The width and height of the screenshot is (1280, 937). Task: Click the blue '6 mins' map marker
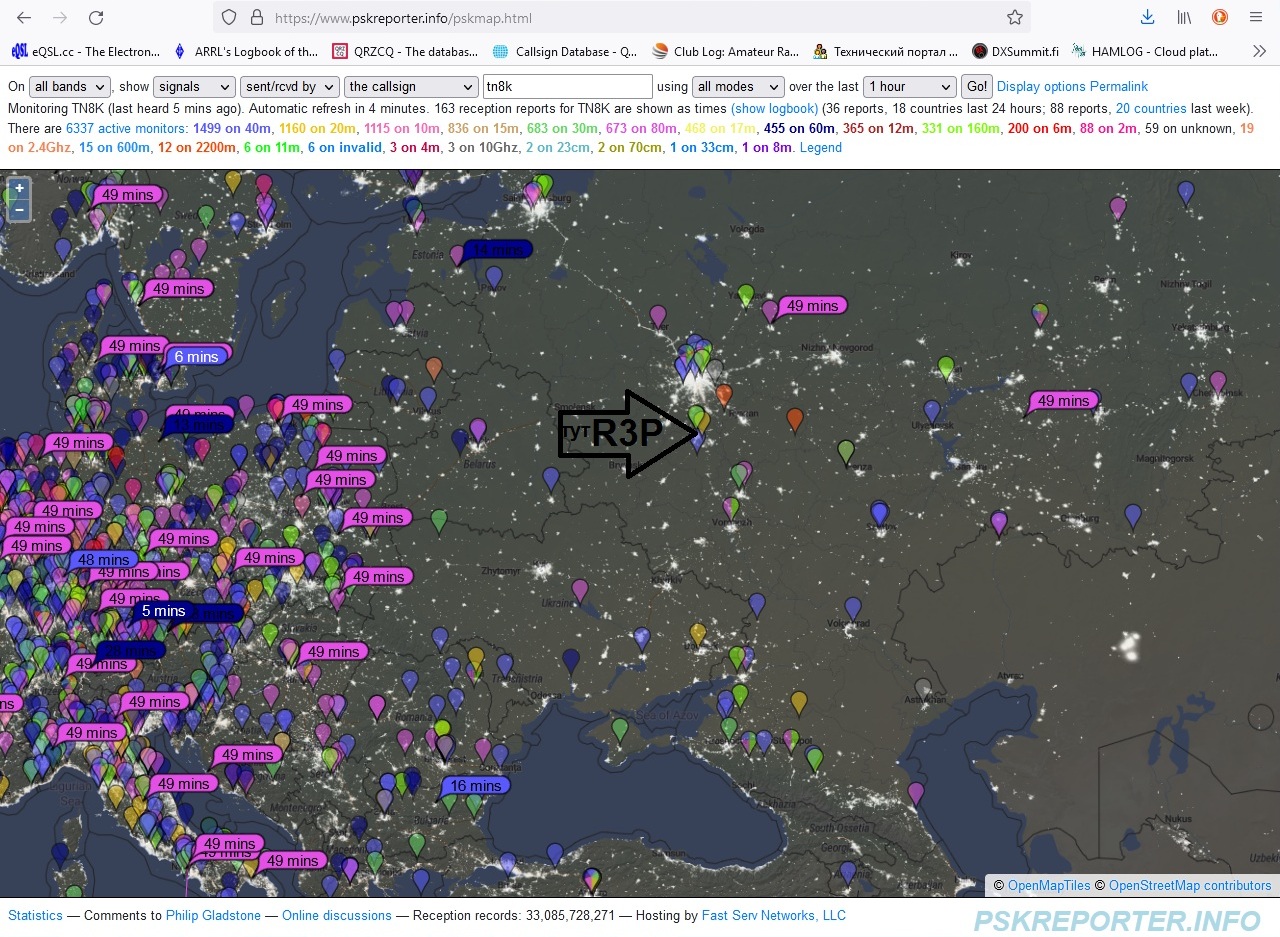196,356
